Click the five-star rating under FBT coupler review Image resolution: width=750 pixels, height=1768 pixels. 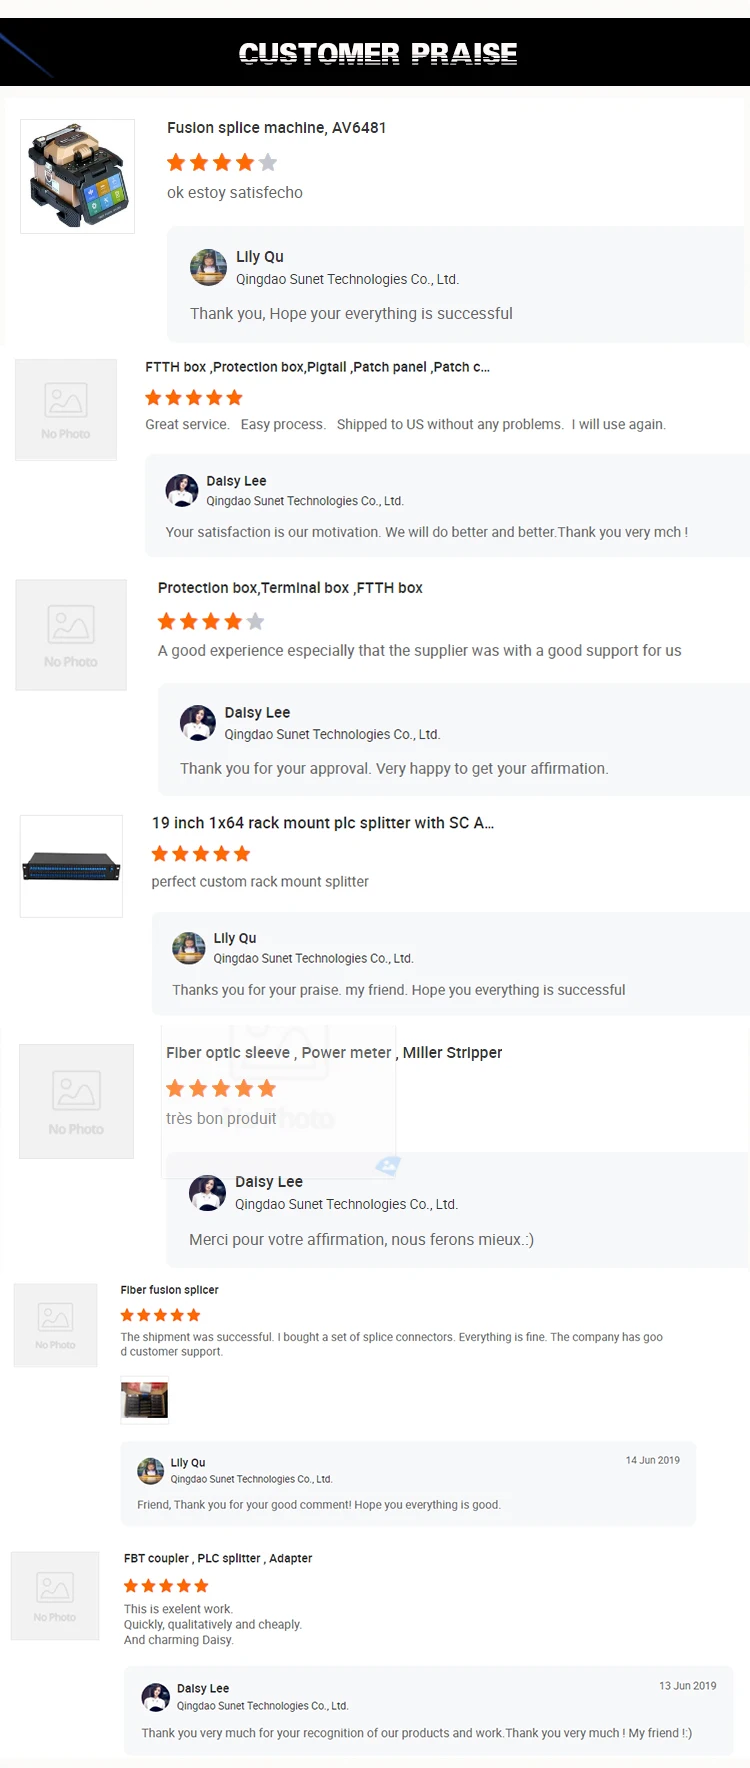(166, 1585)
